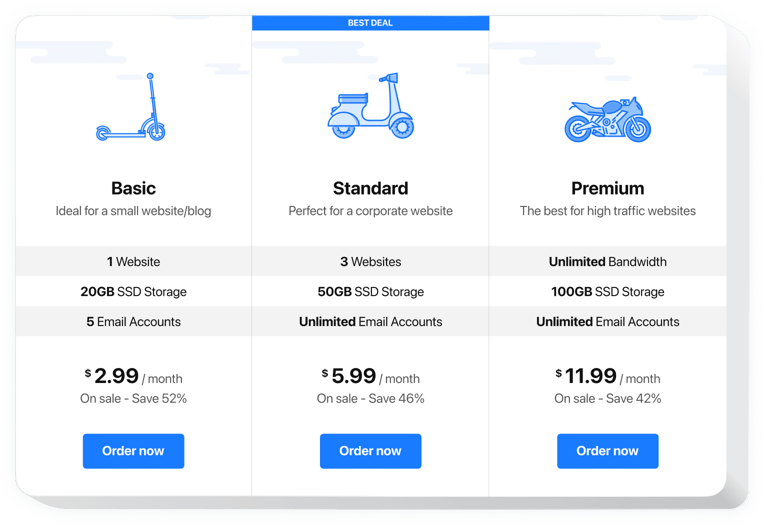Viewport: 766px width, 526px height.
Task: Click the blue BEST DEAL banner
Action: pyautogui.click(x=370, y=23)
